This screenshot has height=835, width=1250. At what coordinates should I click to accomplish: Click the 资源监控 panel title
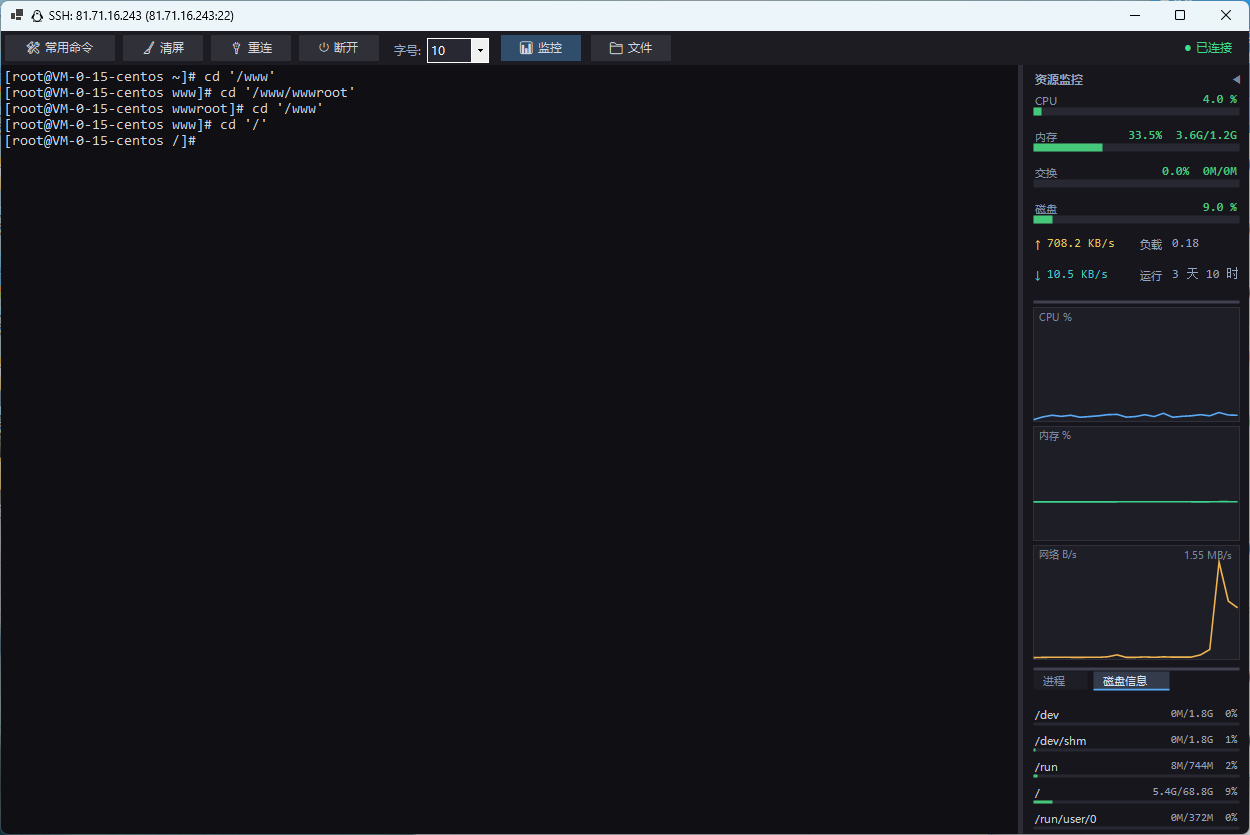(1059, 79)
